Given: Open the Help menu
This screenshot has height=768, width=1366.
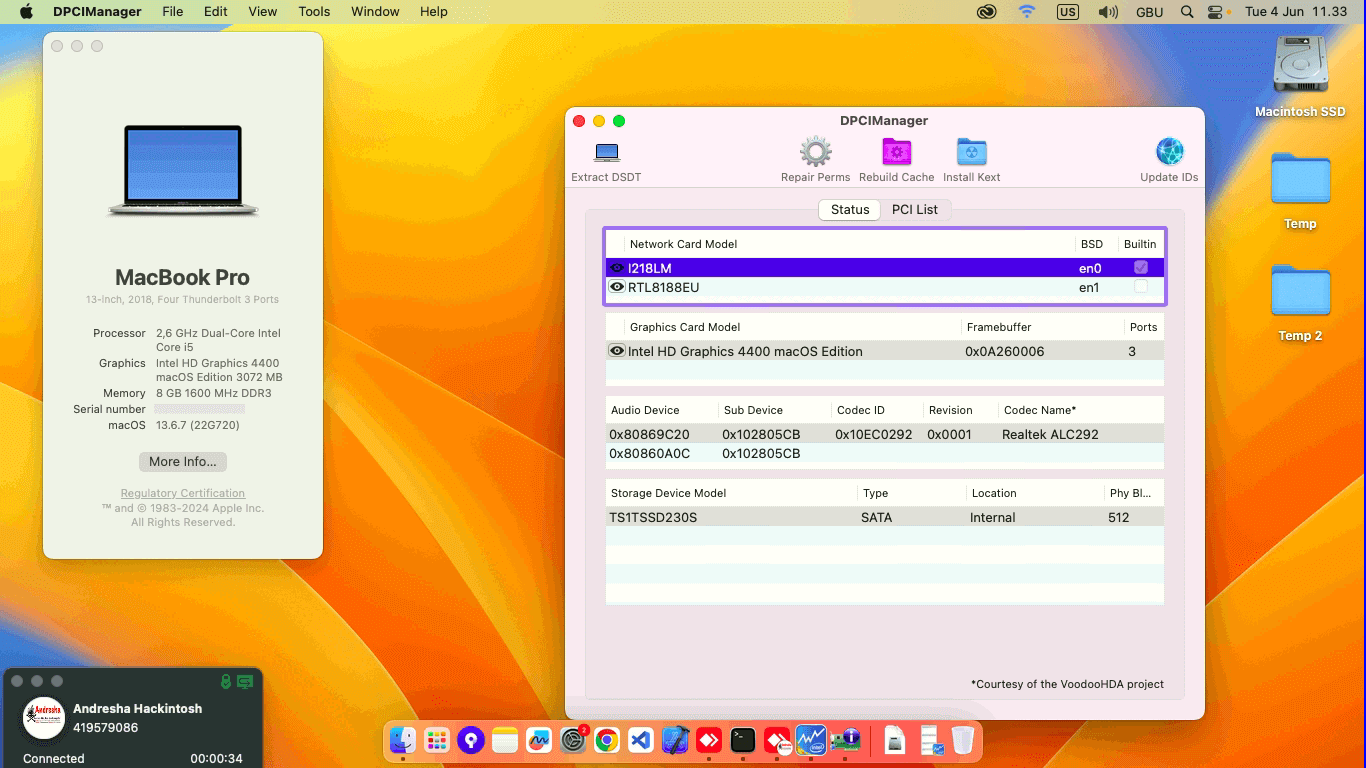Looking at the screenshot, I should click(434, 12).
